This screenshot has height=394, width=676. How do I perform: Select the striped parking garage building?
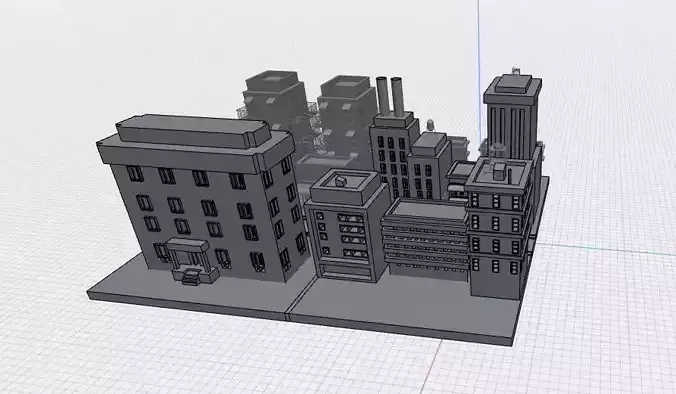425,239
